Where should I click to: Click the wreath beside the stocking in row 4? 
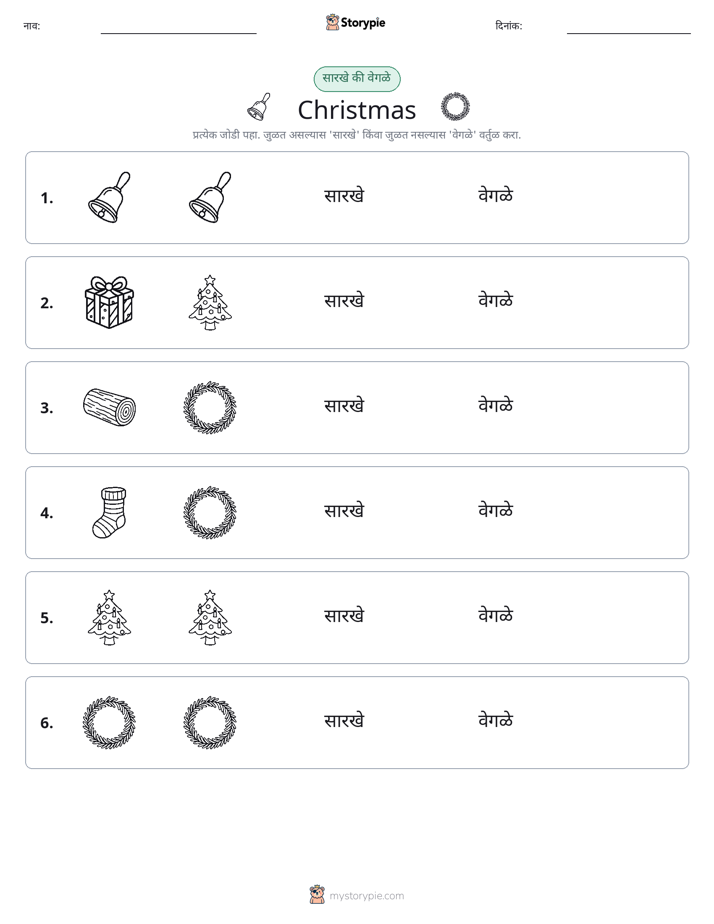point(210,512)
